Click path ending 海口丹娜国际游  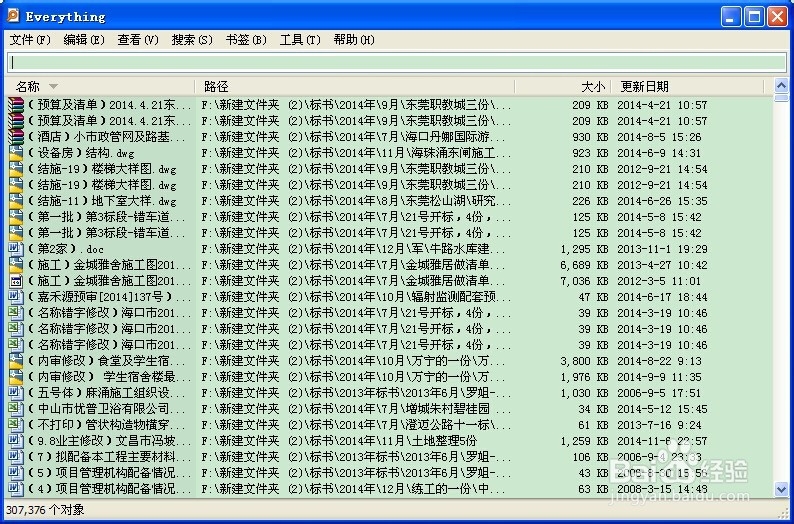(353, 137)
